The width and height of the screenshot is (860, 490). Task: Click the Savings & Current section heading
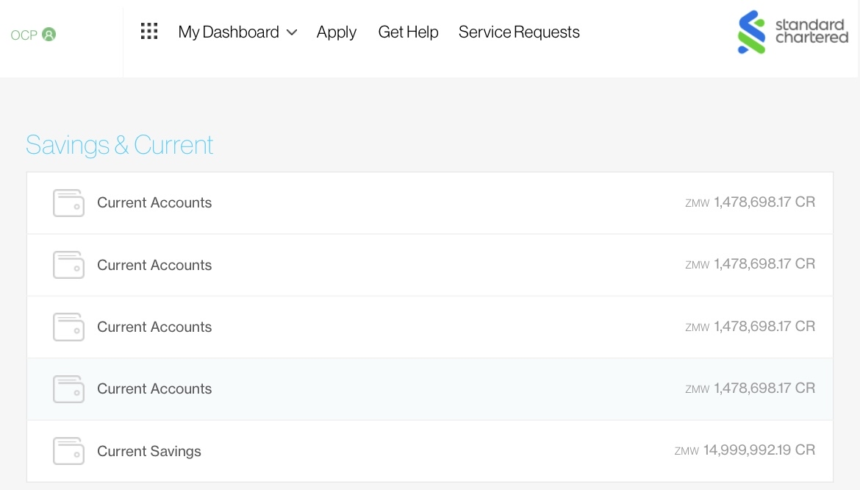coord(120,145)
